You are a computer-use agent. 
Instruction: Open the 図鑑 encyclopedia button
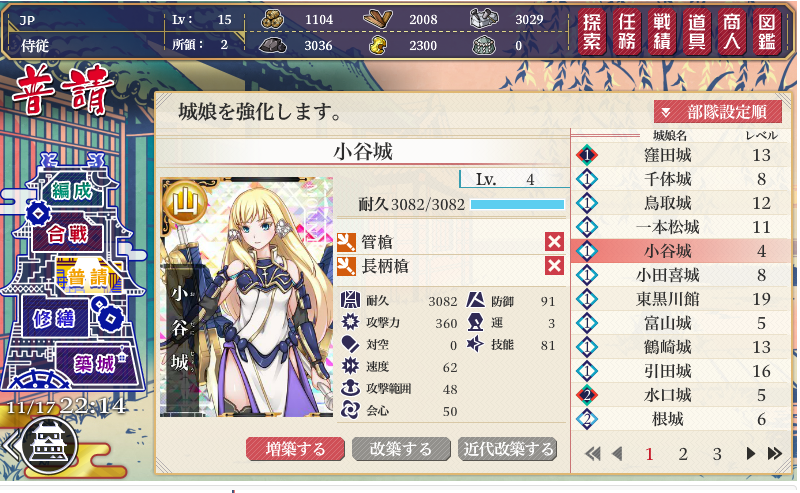767,32
